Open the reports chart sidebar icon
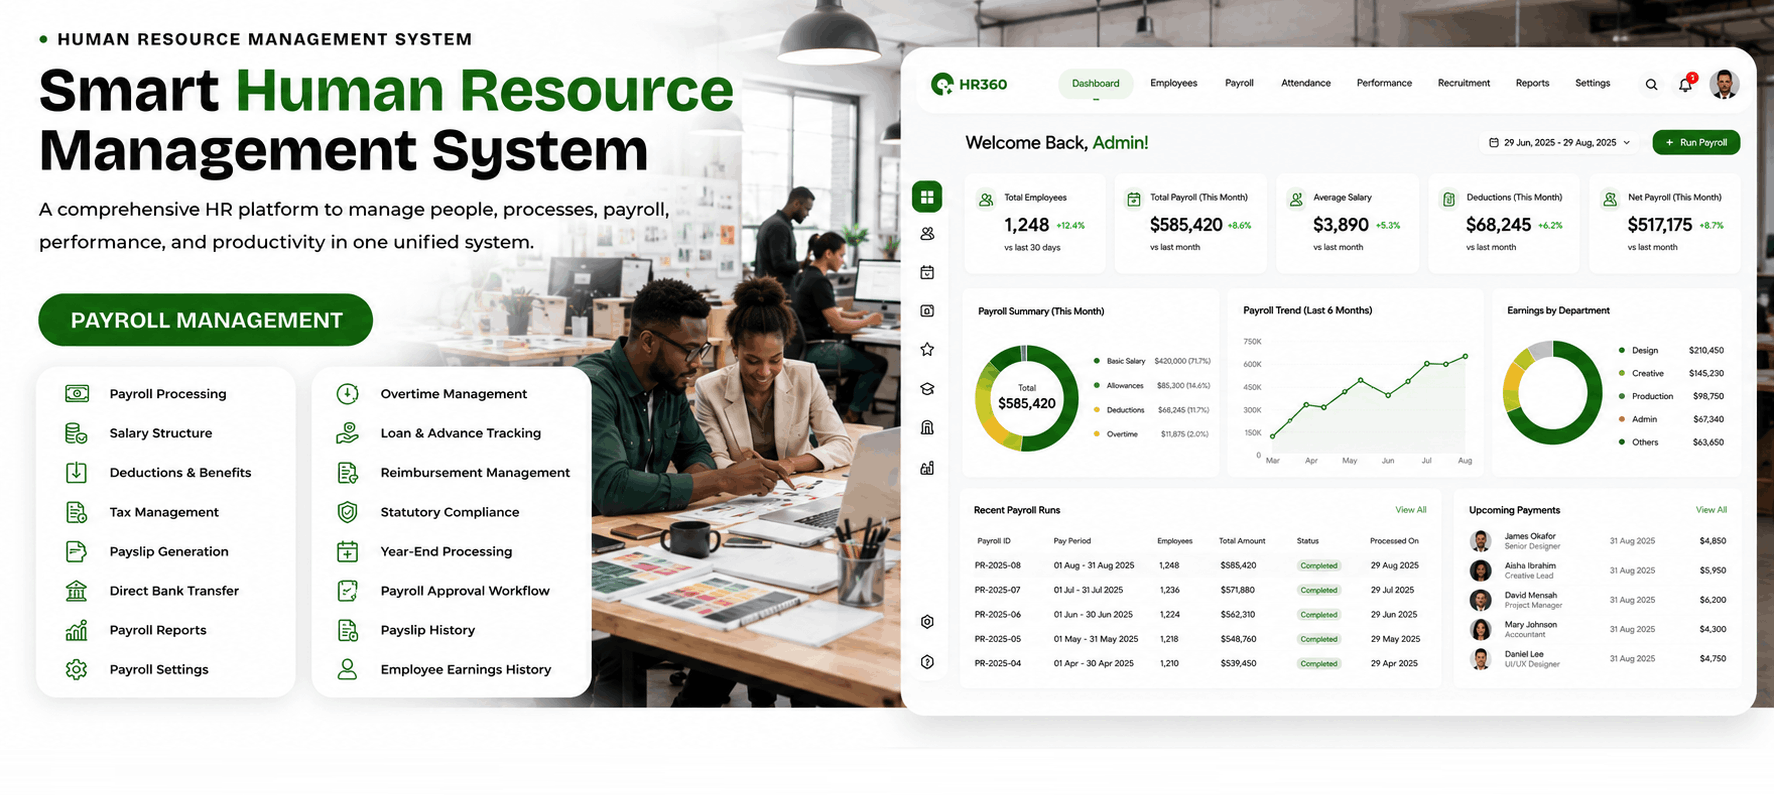1774x795 pixels. point(927,467)
